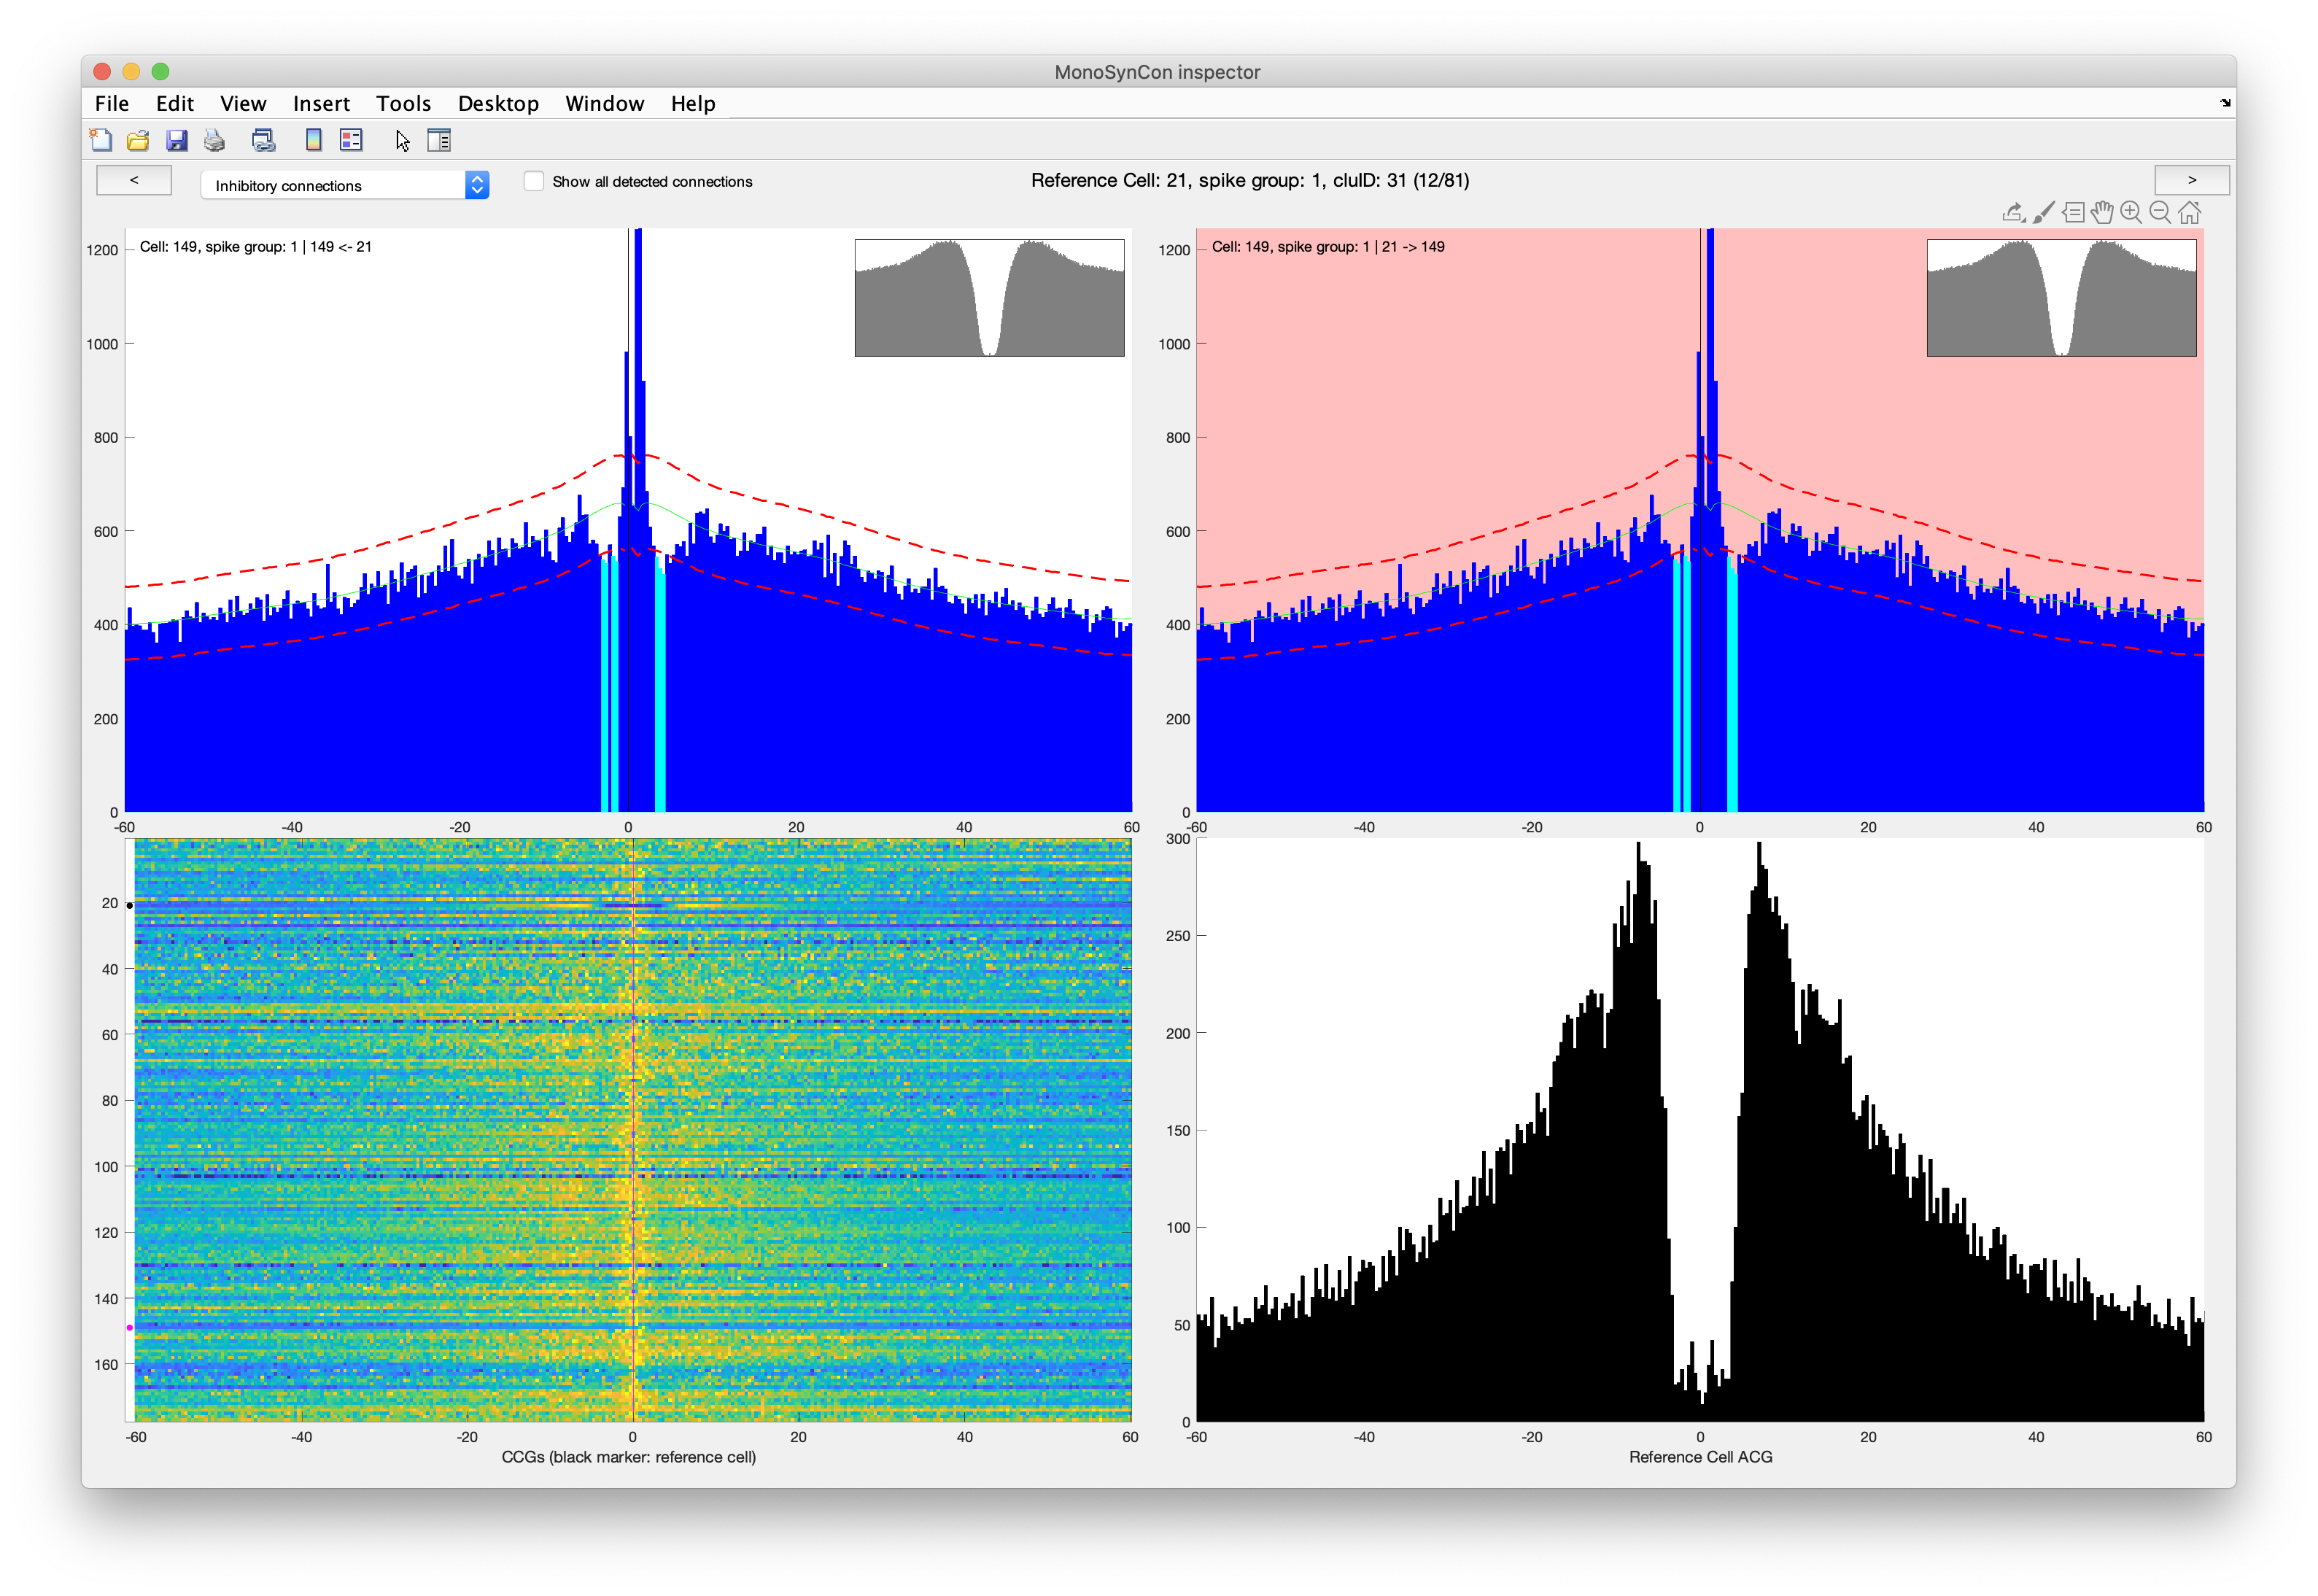Activate the Edit Plot arrow tool
The width and height of the screenshot is (2318, 1596).
(x=401, y=140)
